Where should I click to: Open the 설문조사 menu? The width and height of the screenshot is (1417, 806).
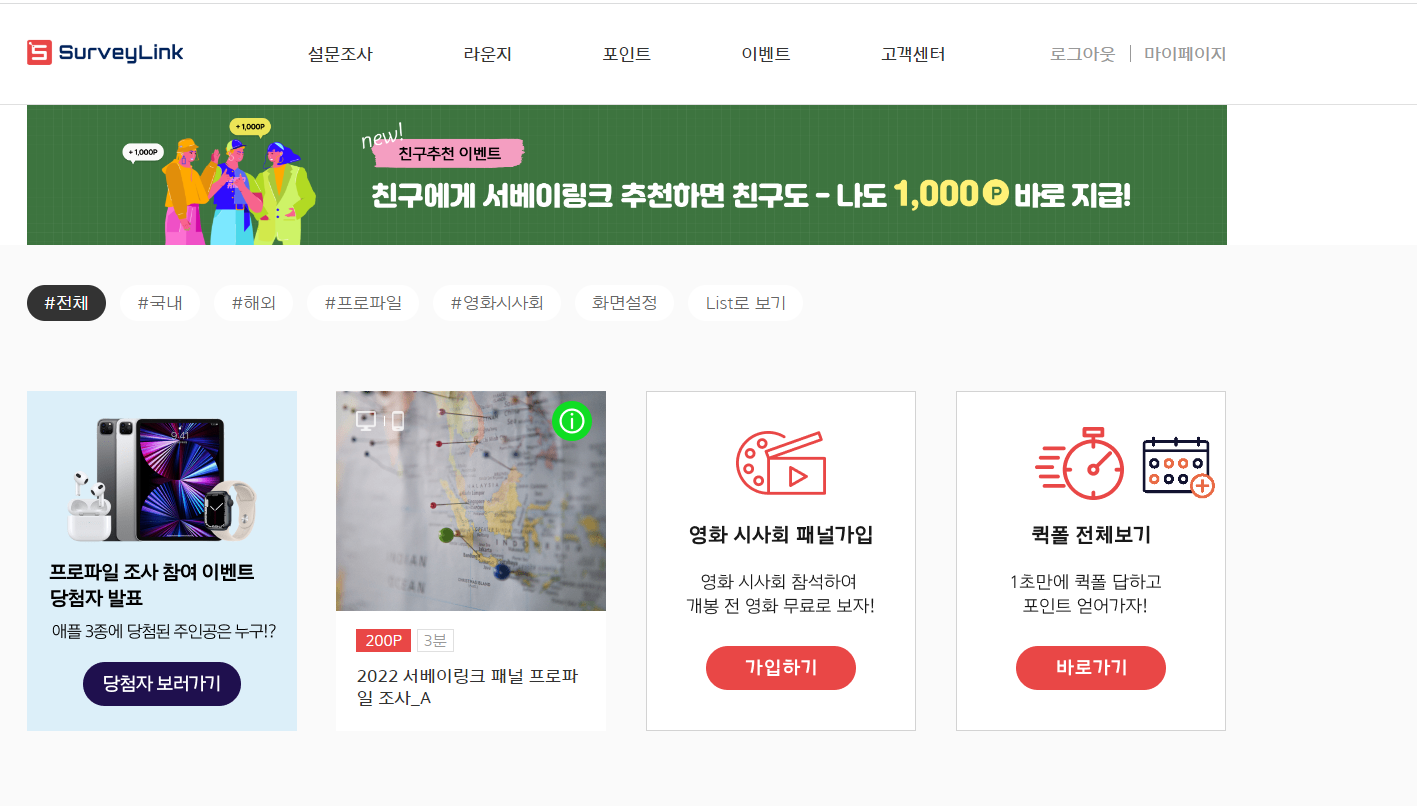[340, 54]
